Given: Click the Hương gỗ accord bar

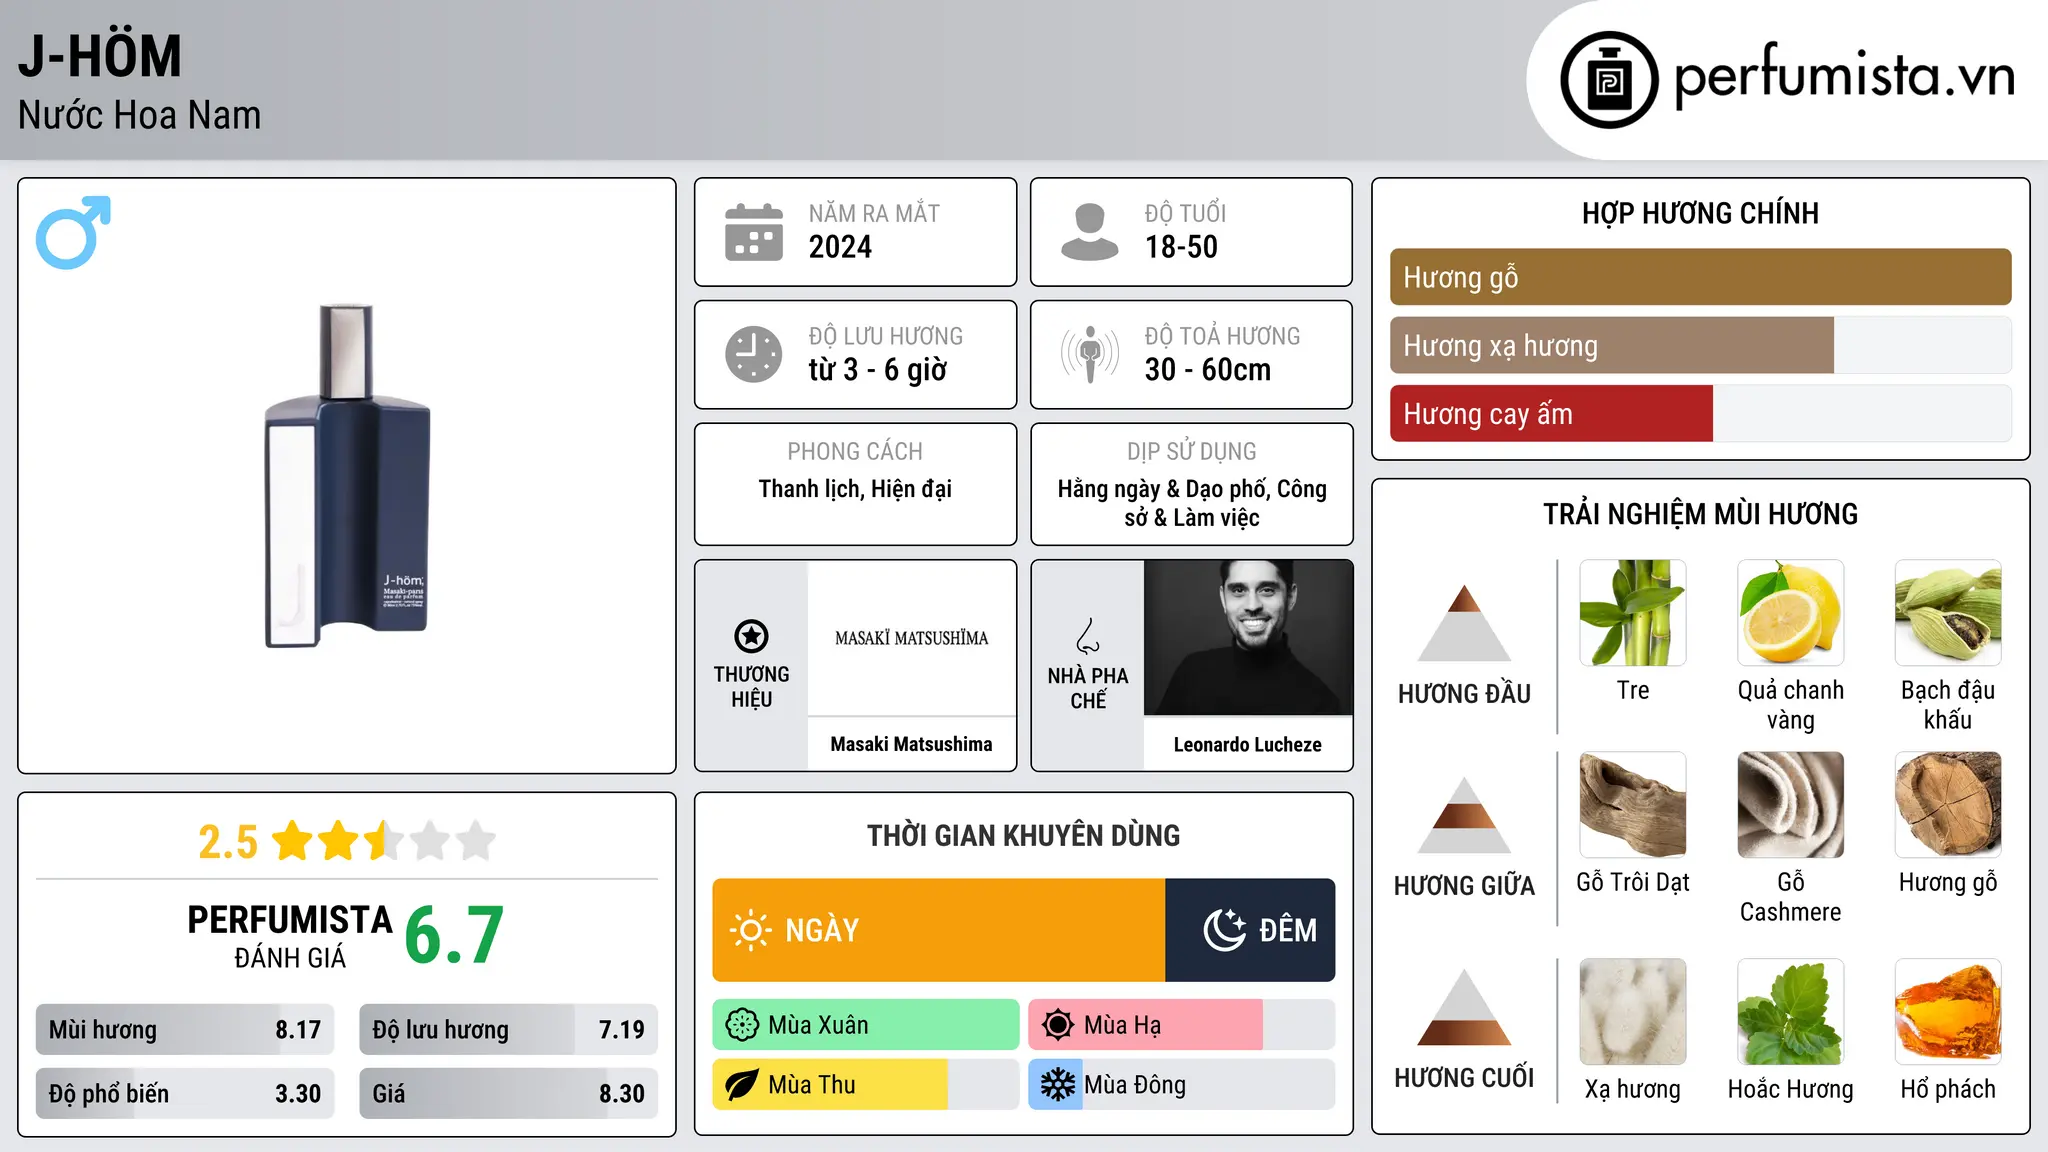Looking at the screenshot, I should coord(1700,277).
